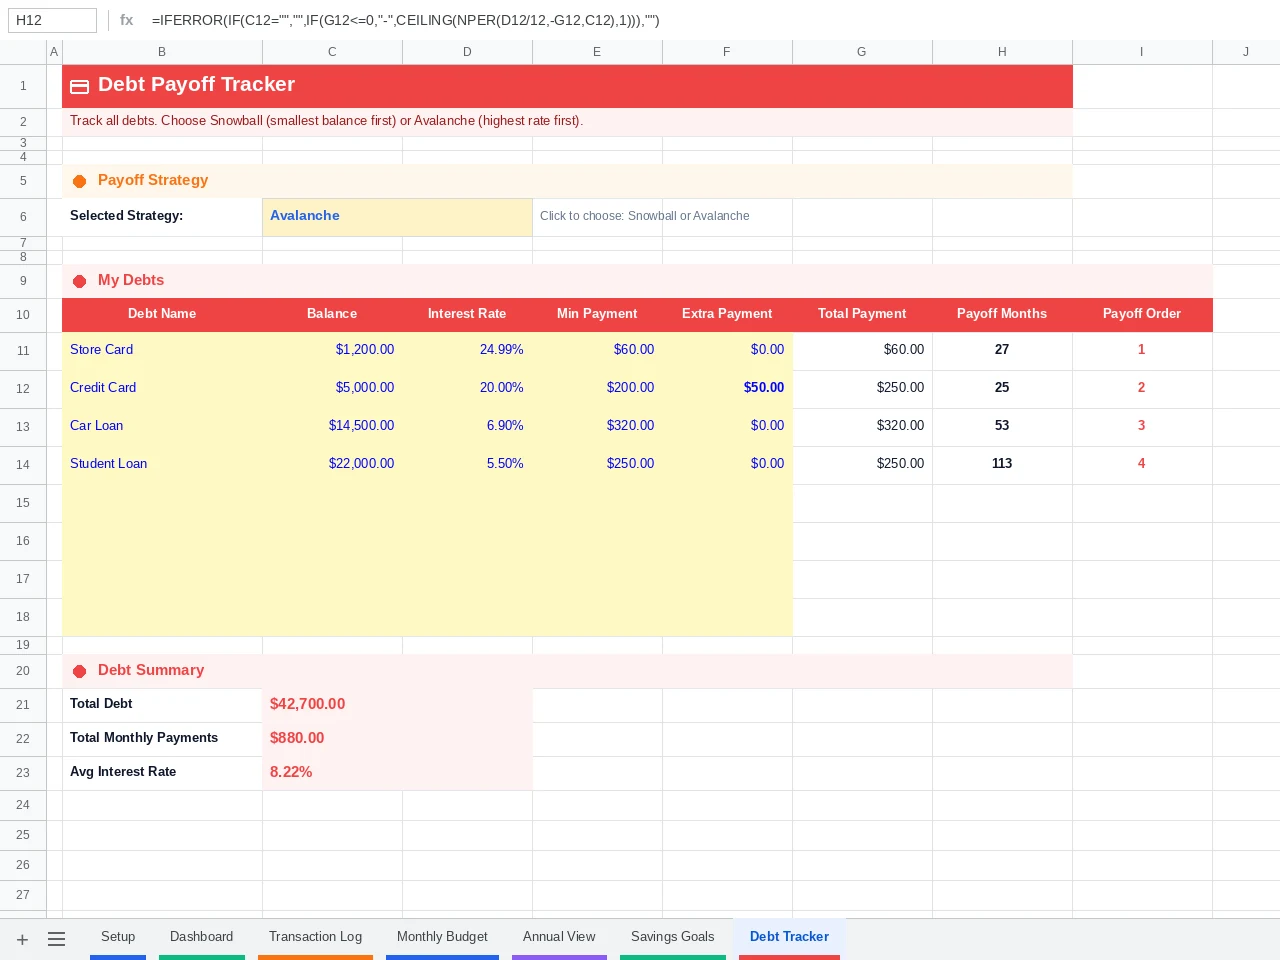The width and height of the screenshot is (1280, 960).
Task: Click the 5.50% student loan rate
Action: point(467,465)
